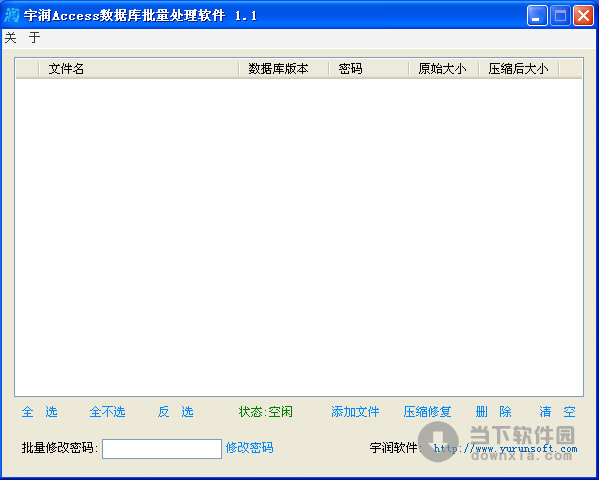The height and width of the screenshot is (480, 599).
Task: Click the 压缩后大小 column header
Action: (x=519, y=69)
